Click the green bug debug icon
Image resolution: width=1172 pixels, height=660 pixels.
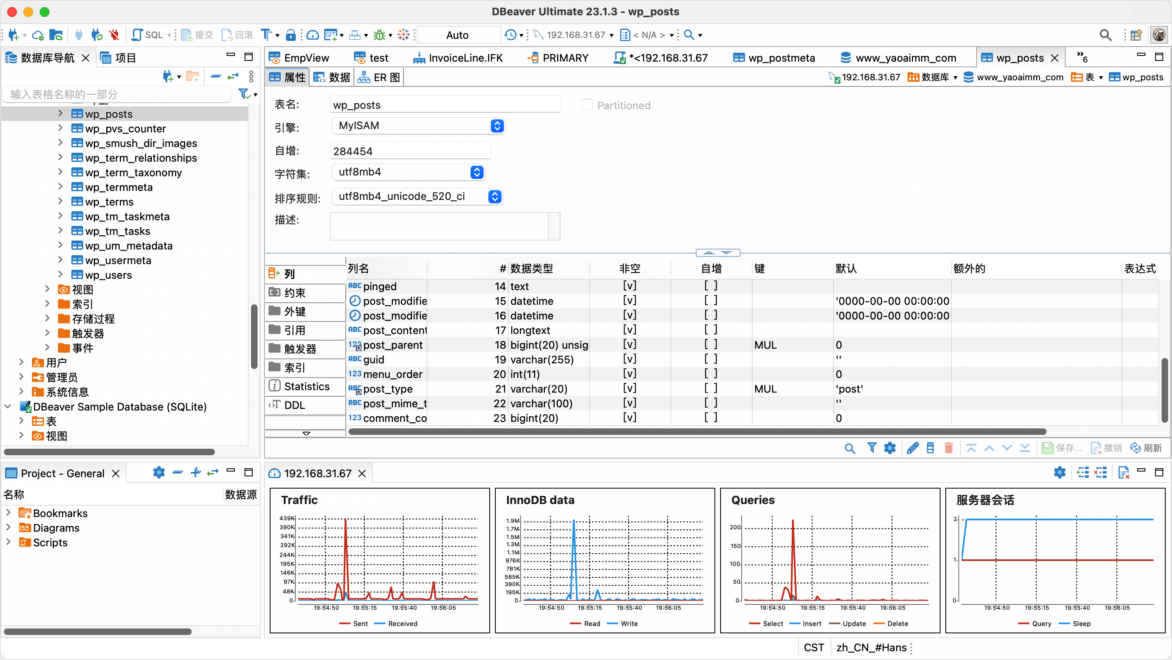tap(379, 35)
